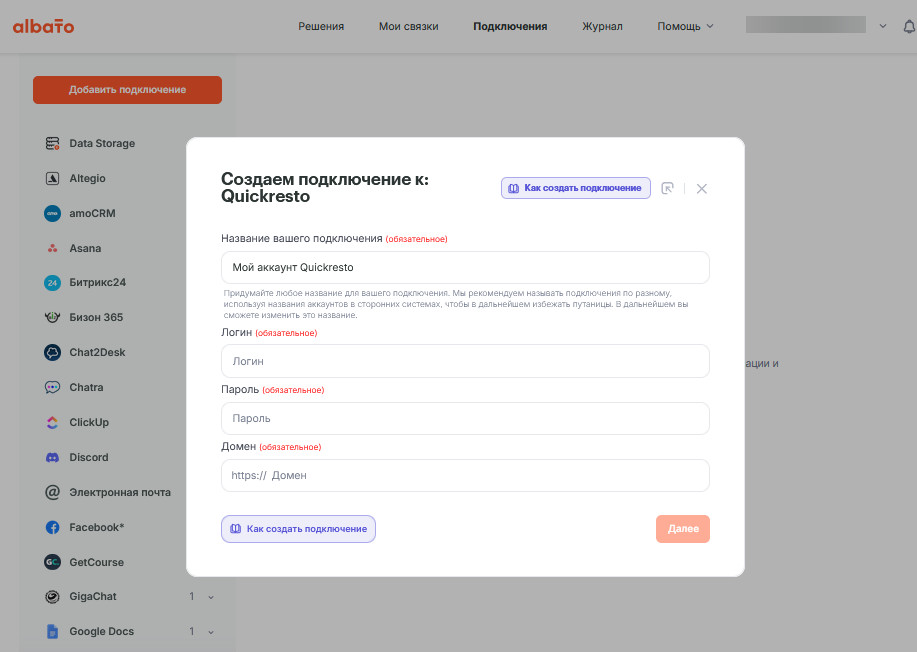The width and height of the screenshot is (917, 652).
Task: Open the account dropdown in header
Action: [882, 26]
